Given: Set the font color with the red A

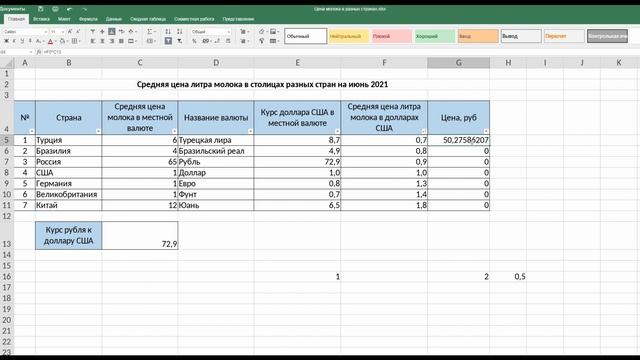Looking at the screenshot, I should [50, 41].
